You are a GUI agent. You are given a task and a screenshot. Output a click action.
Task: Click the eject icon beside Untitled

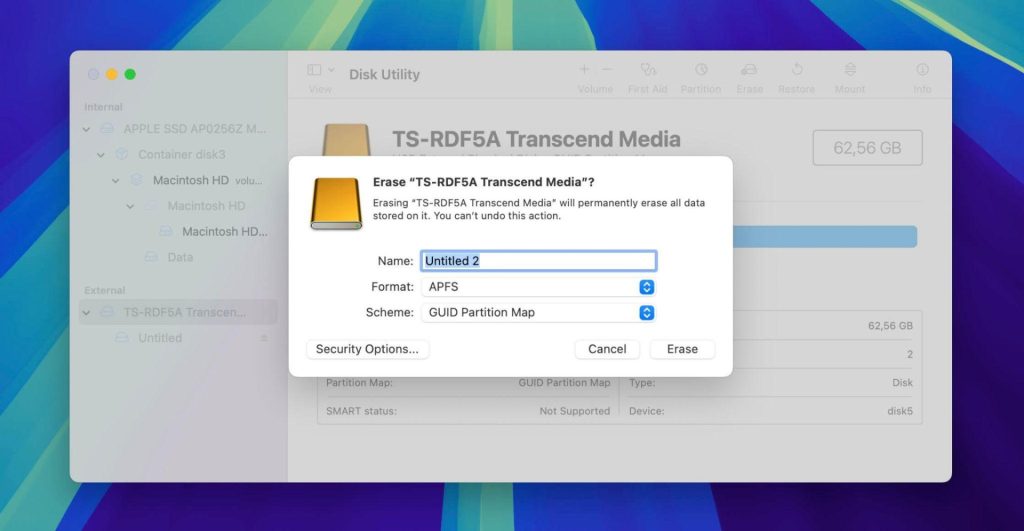pyautogui.click(x=264, y=338)
